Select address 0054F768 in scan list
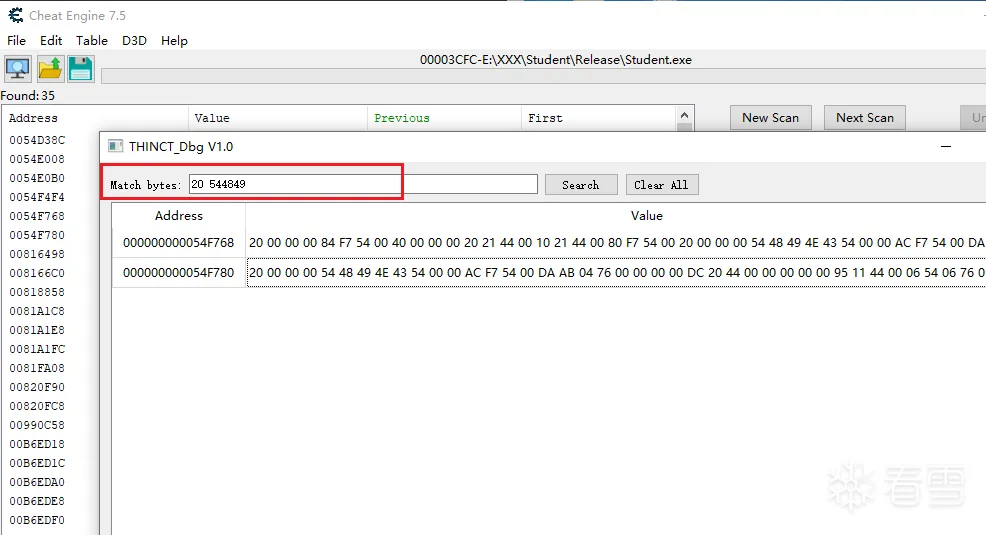This screenshot has height=535, width=986. tap(37, 216)
